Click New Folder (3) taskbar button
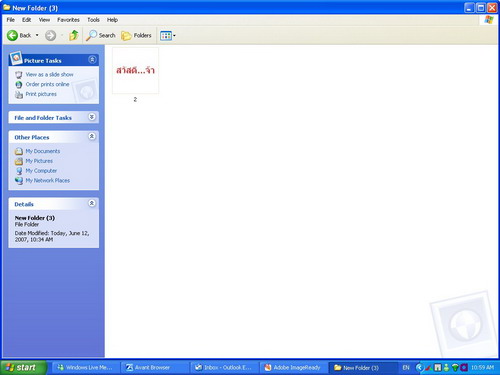The height and width of the screenshot is (375, 500). pos(362,368)
